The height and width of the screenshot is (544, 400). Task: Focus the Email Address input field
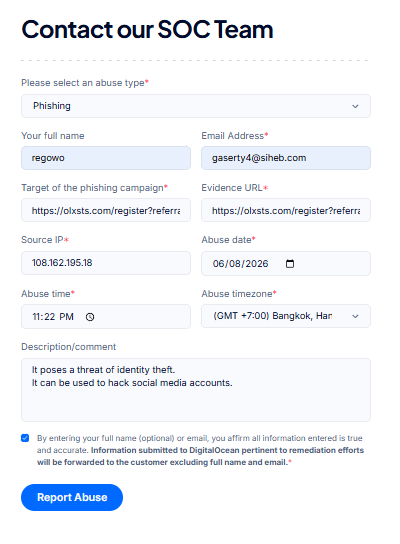click(286, 158)
